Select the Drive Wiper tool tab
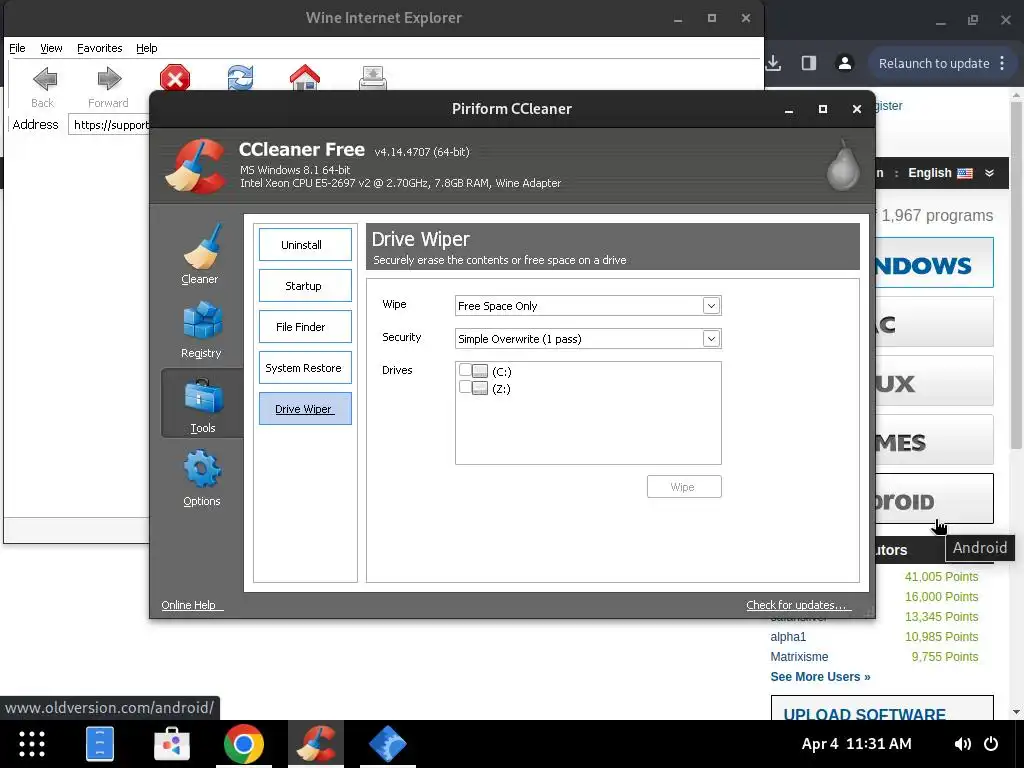 click(x=305, y=409)
